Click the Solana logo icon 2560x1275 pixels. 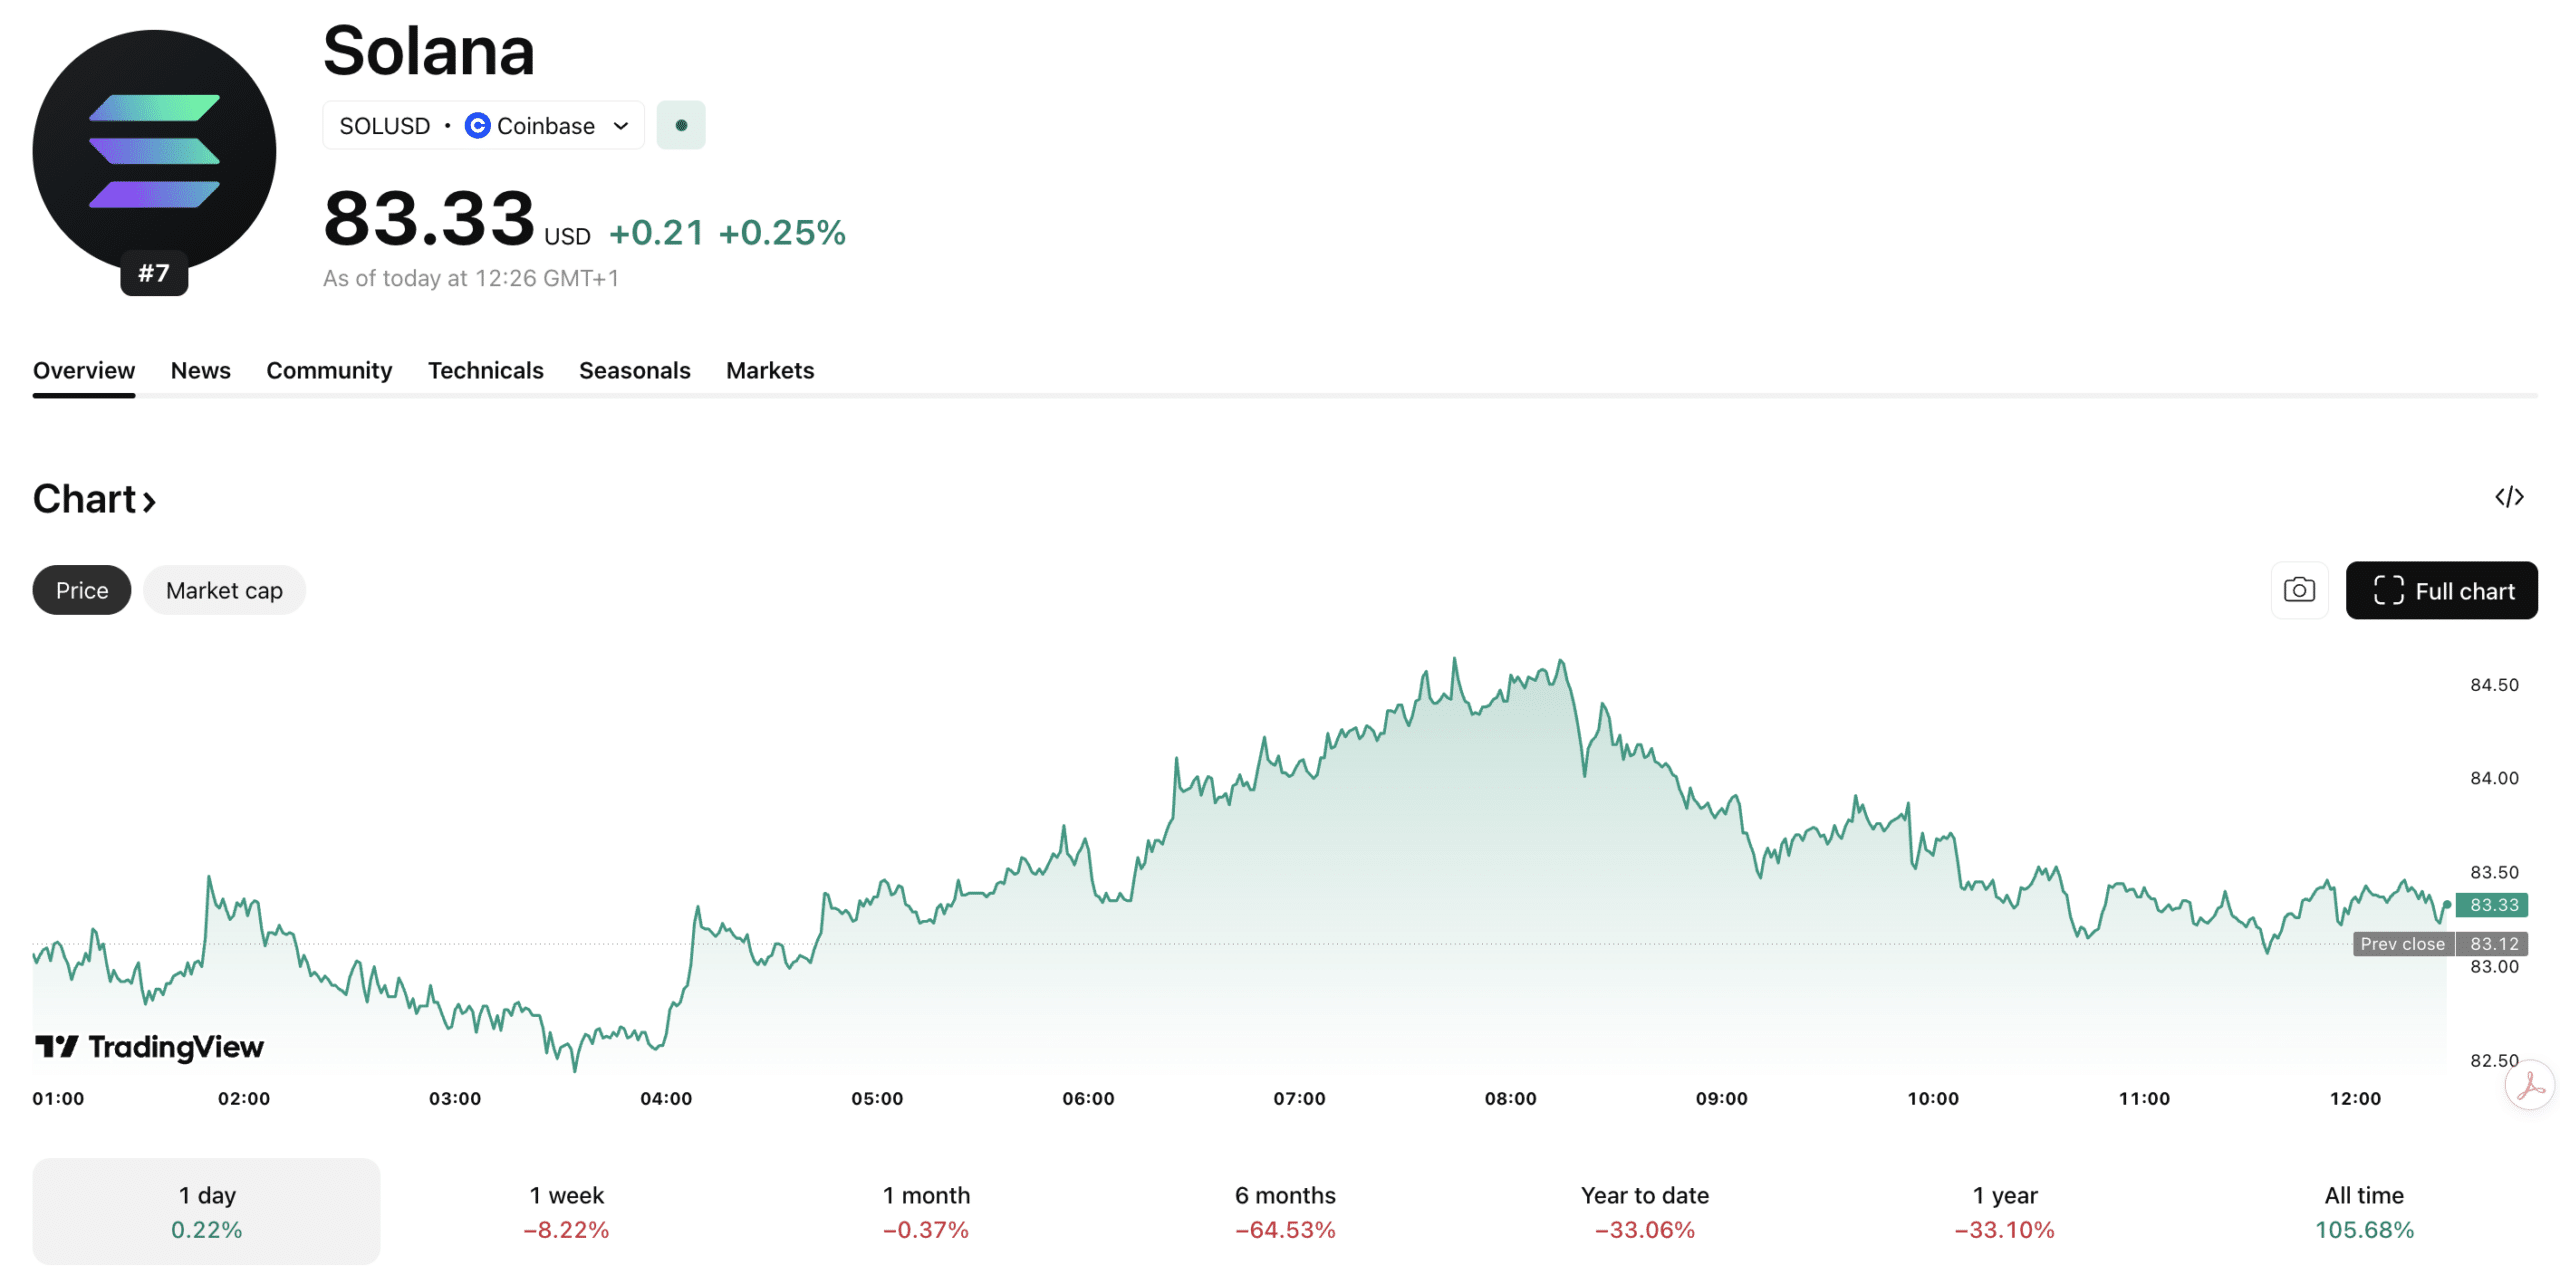click(154, 151)
